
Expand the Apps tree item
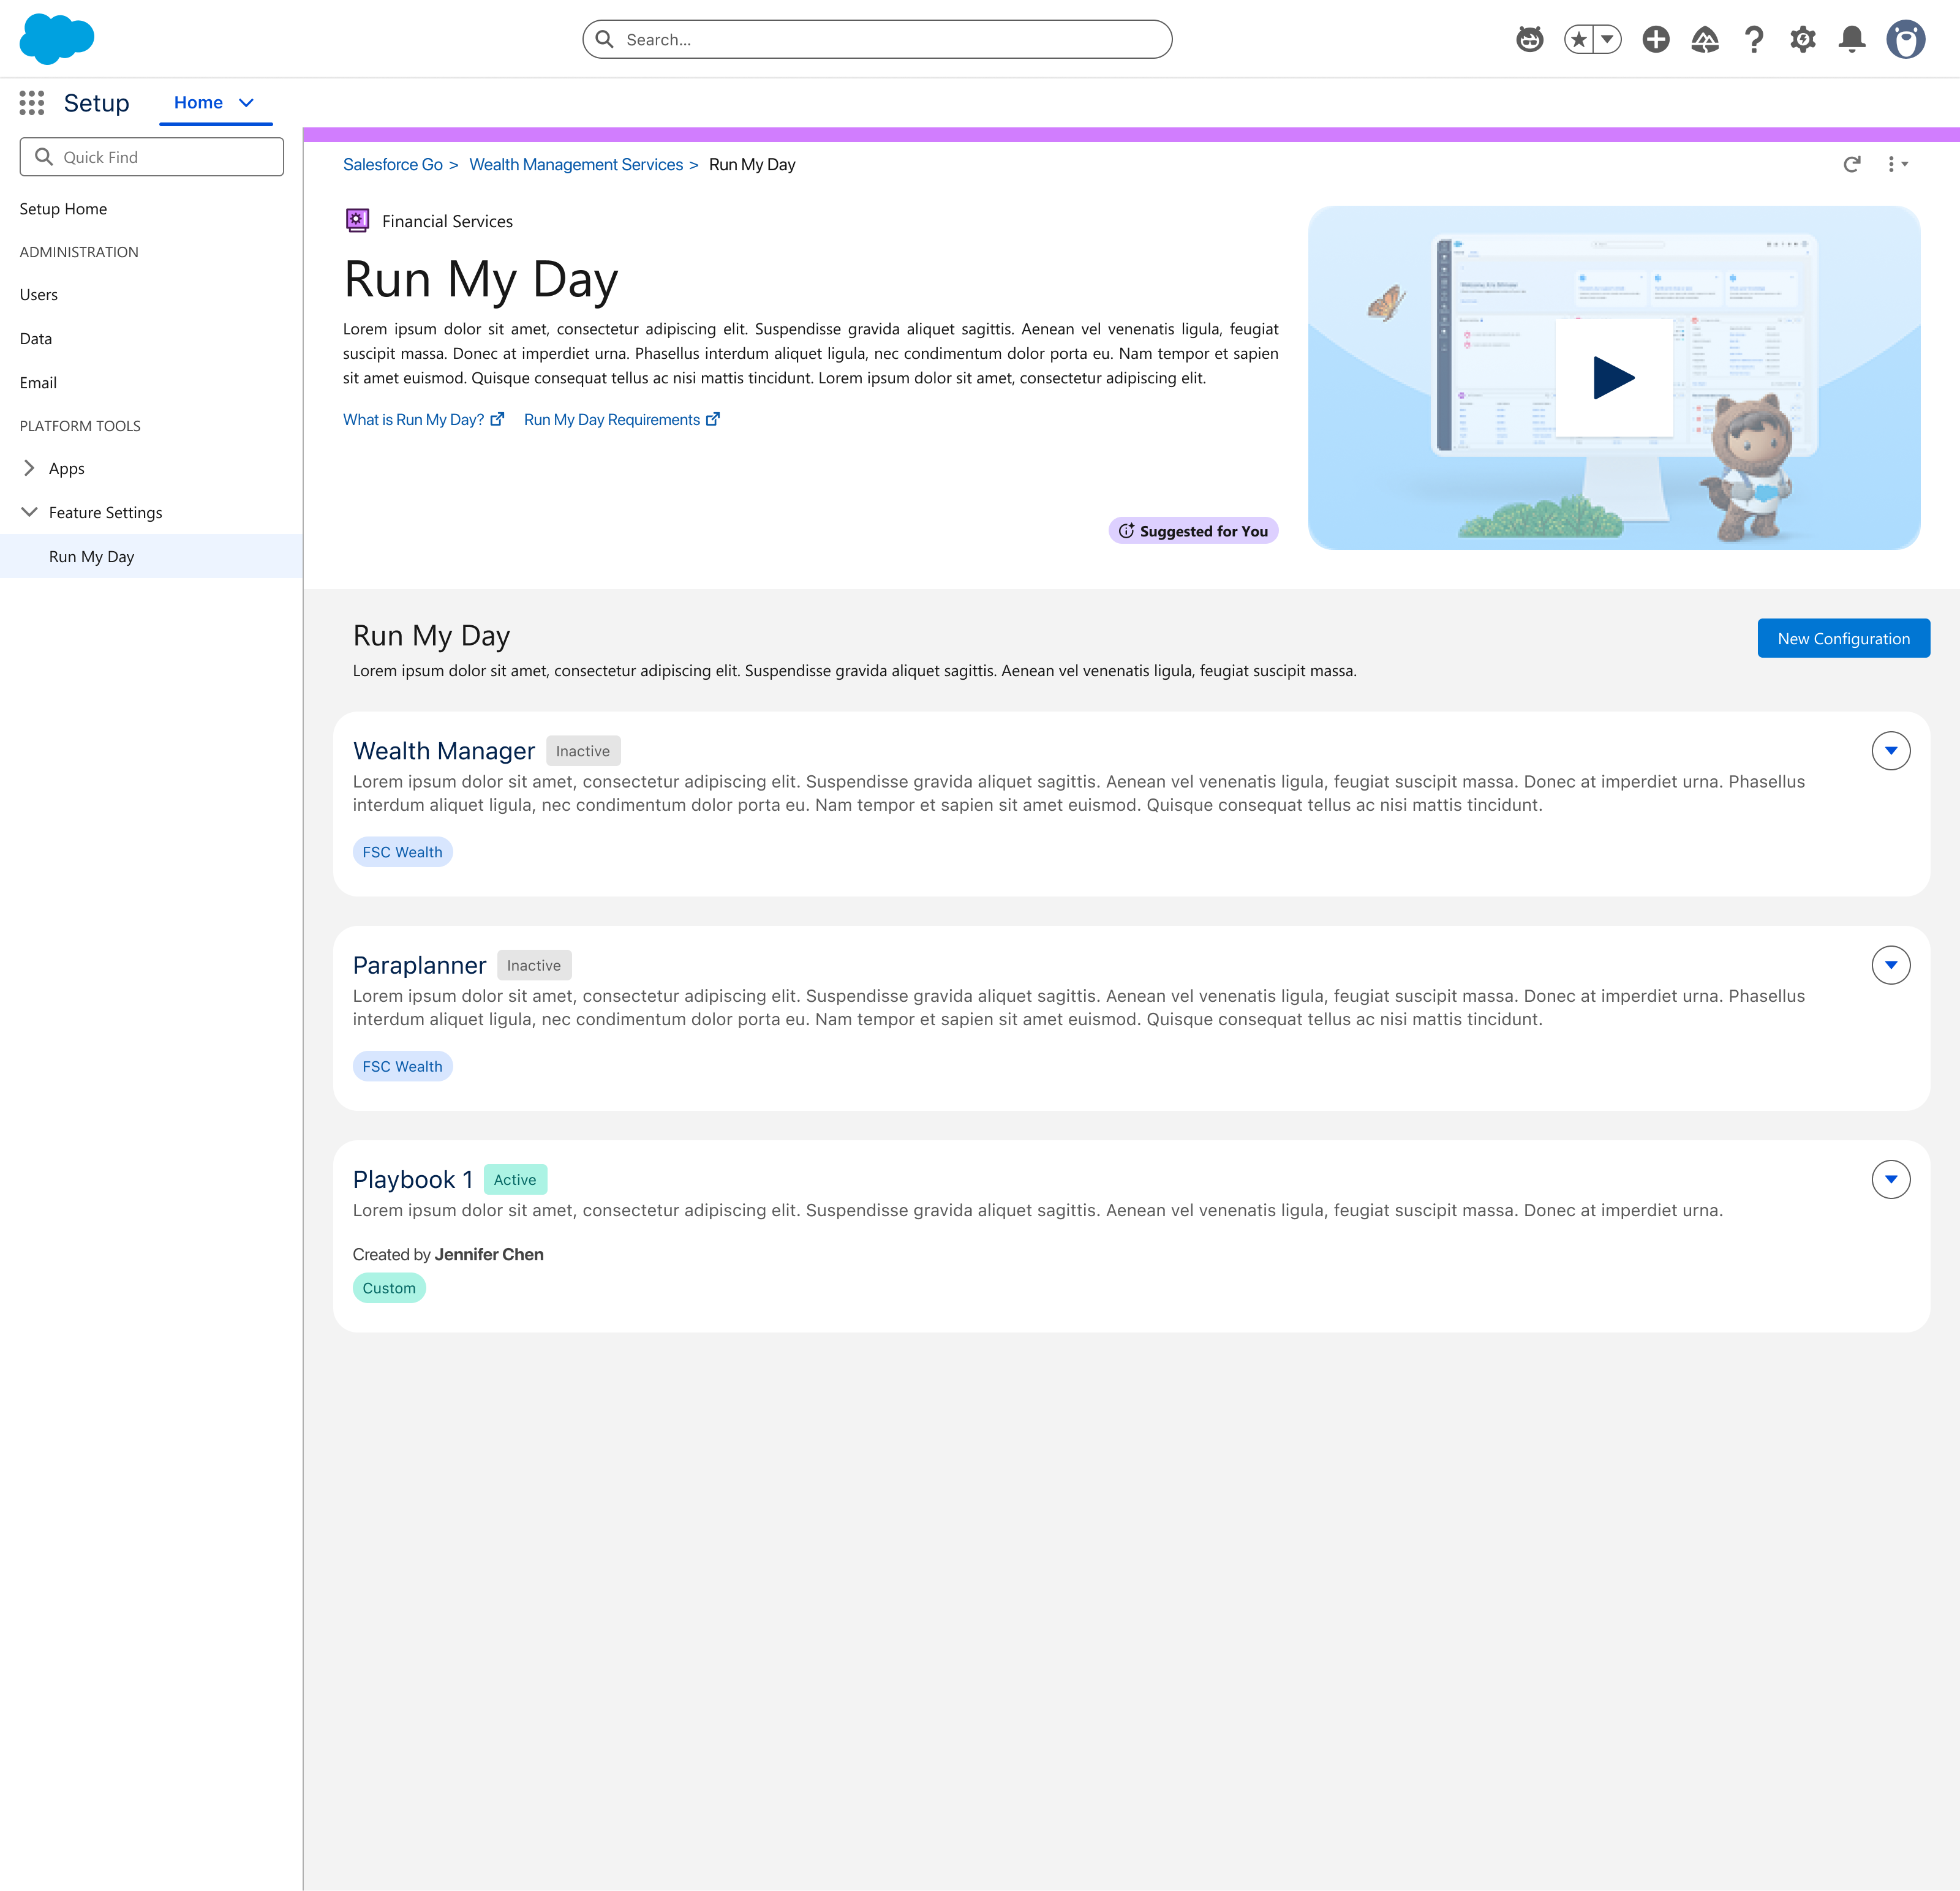pos(29,468)
